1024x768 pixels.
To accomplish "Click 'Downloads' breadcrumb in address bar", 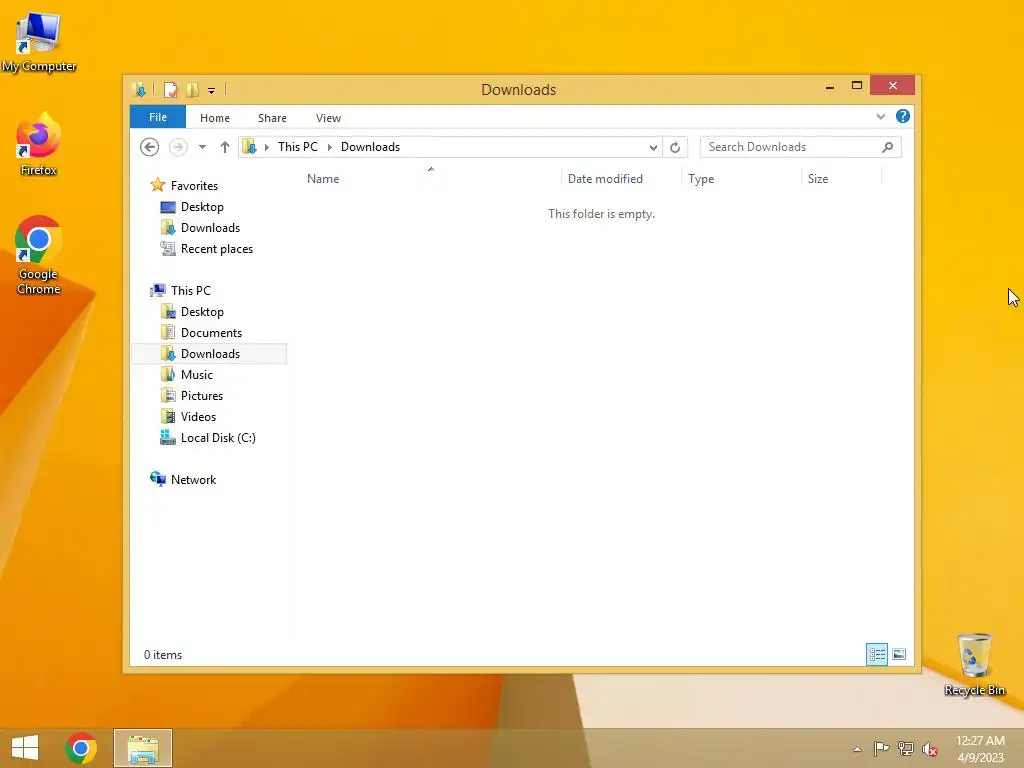I will pos(370,147).
